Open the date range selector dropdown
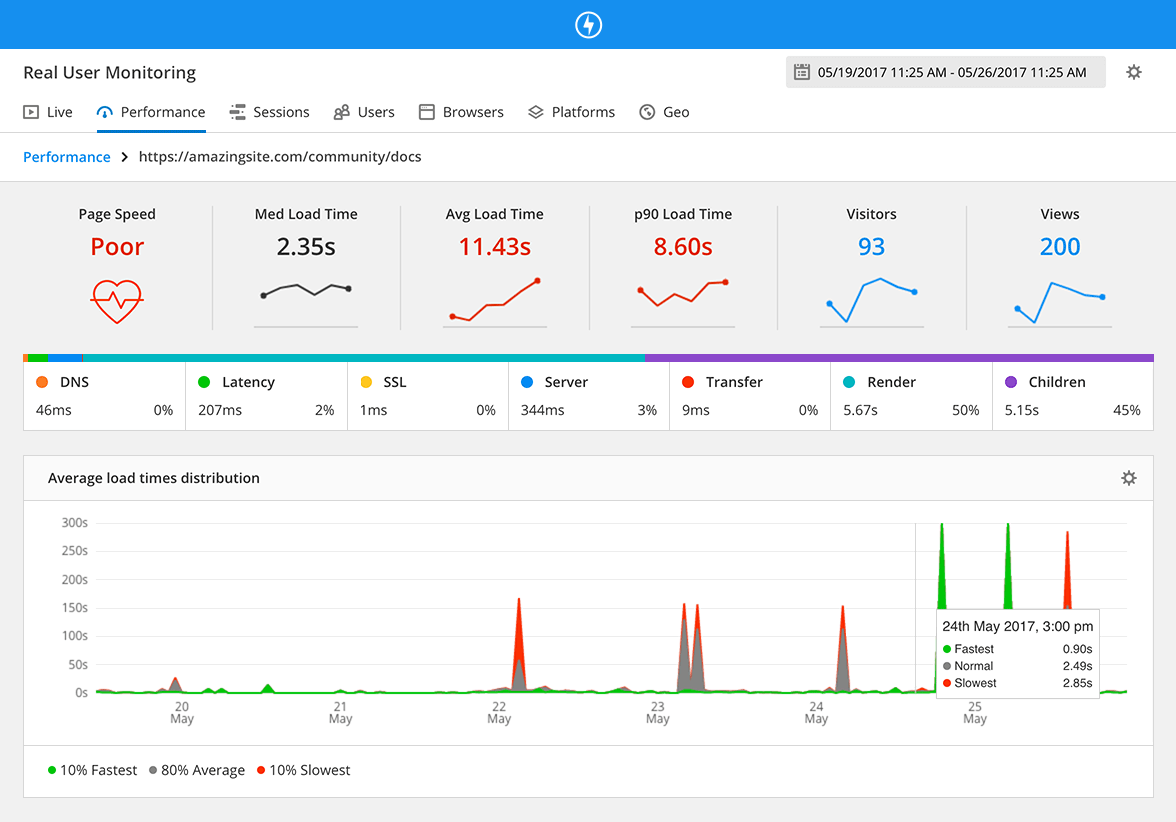This screenshot has height=822, width=1176. coord(945,72)
